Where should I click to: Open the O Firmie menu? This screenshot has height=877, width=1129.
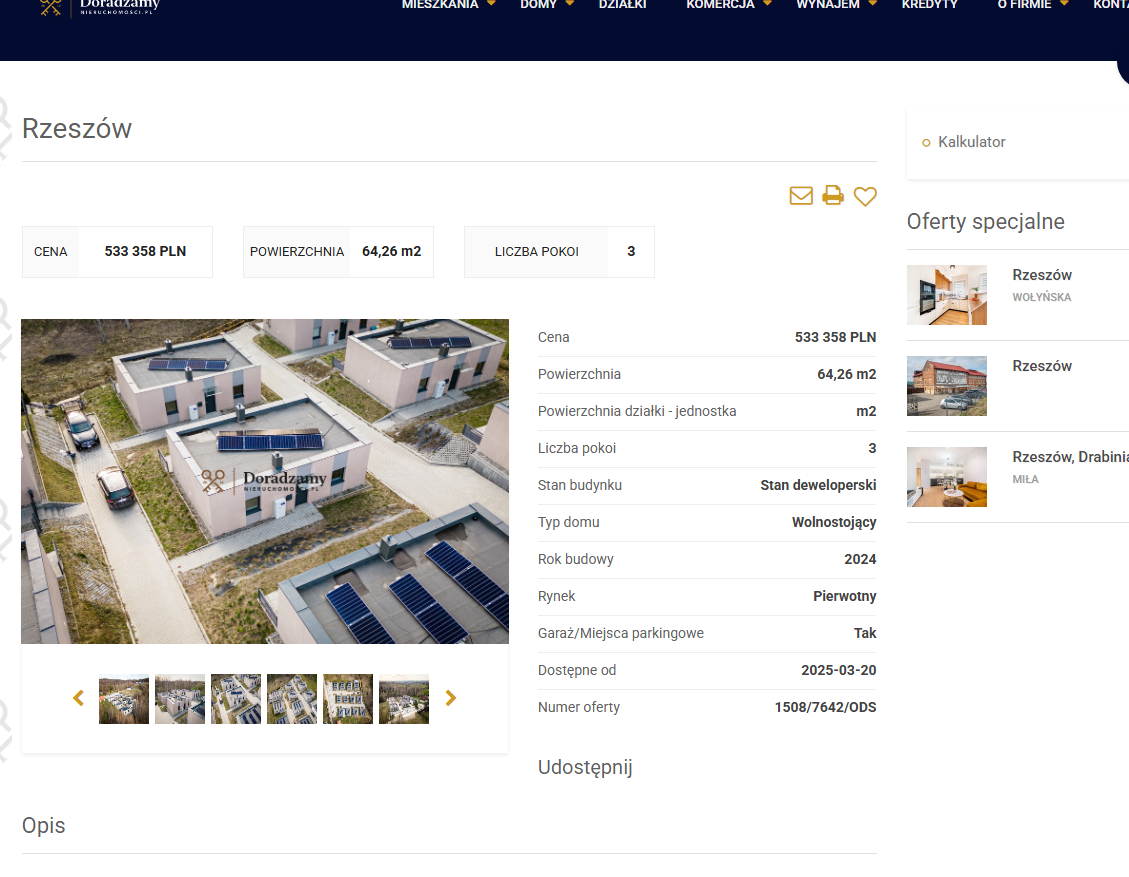coord(1032,5)
